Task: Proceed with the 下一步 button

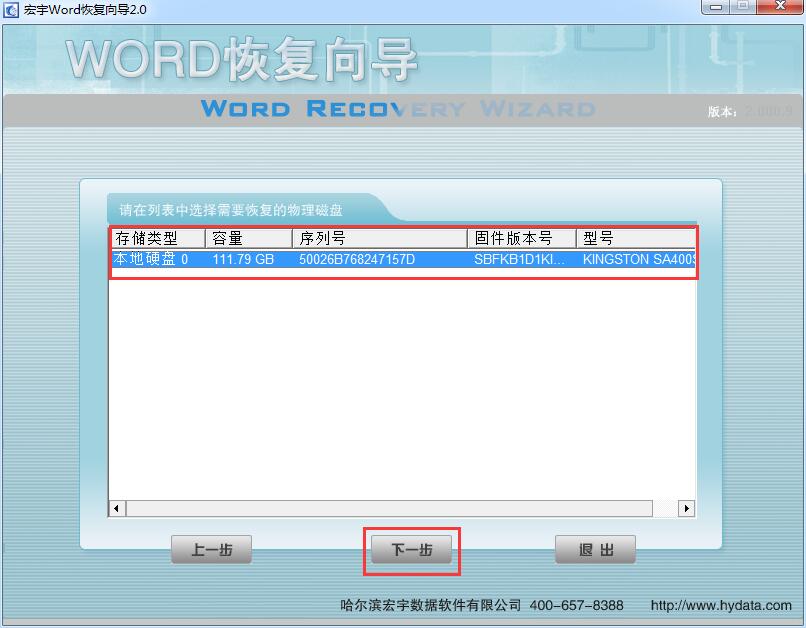Action: point(411,550)
